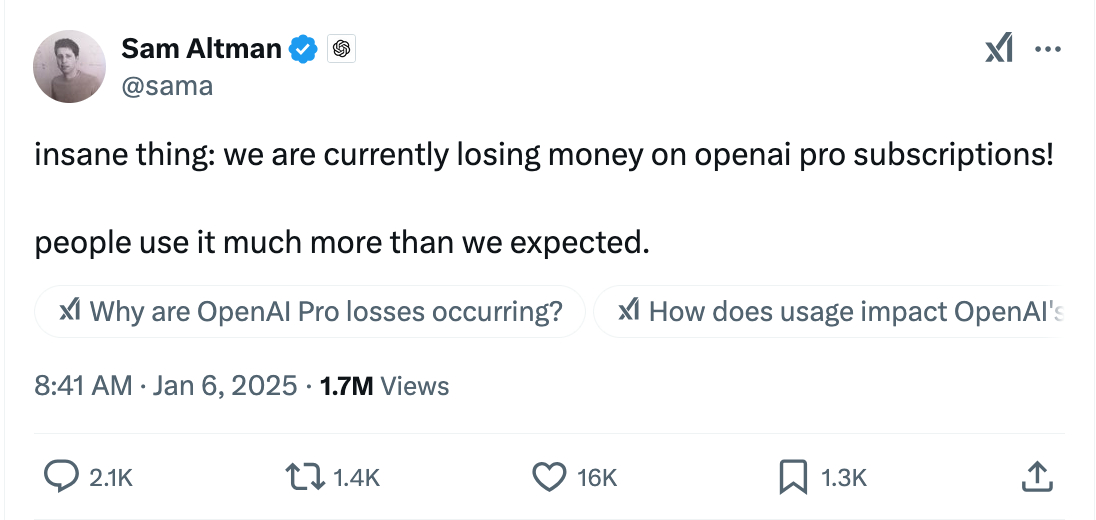Like the post with the heart icon
The height and width of the screenshot is (520, 1096).
(549, 477)
